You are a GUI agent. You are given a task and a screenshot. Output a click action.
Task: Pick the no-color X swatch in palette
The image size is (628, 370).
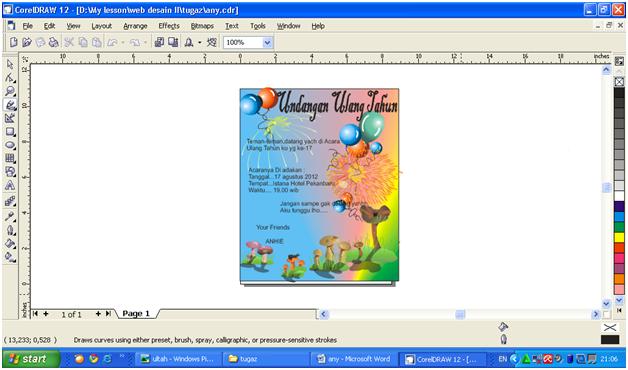click(619, 82)
